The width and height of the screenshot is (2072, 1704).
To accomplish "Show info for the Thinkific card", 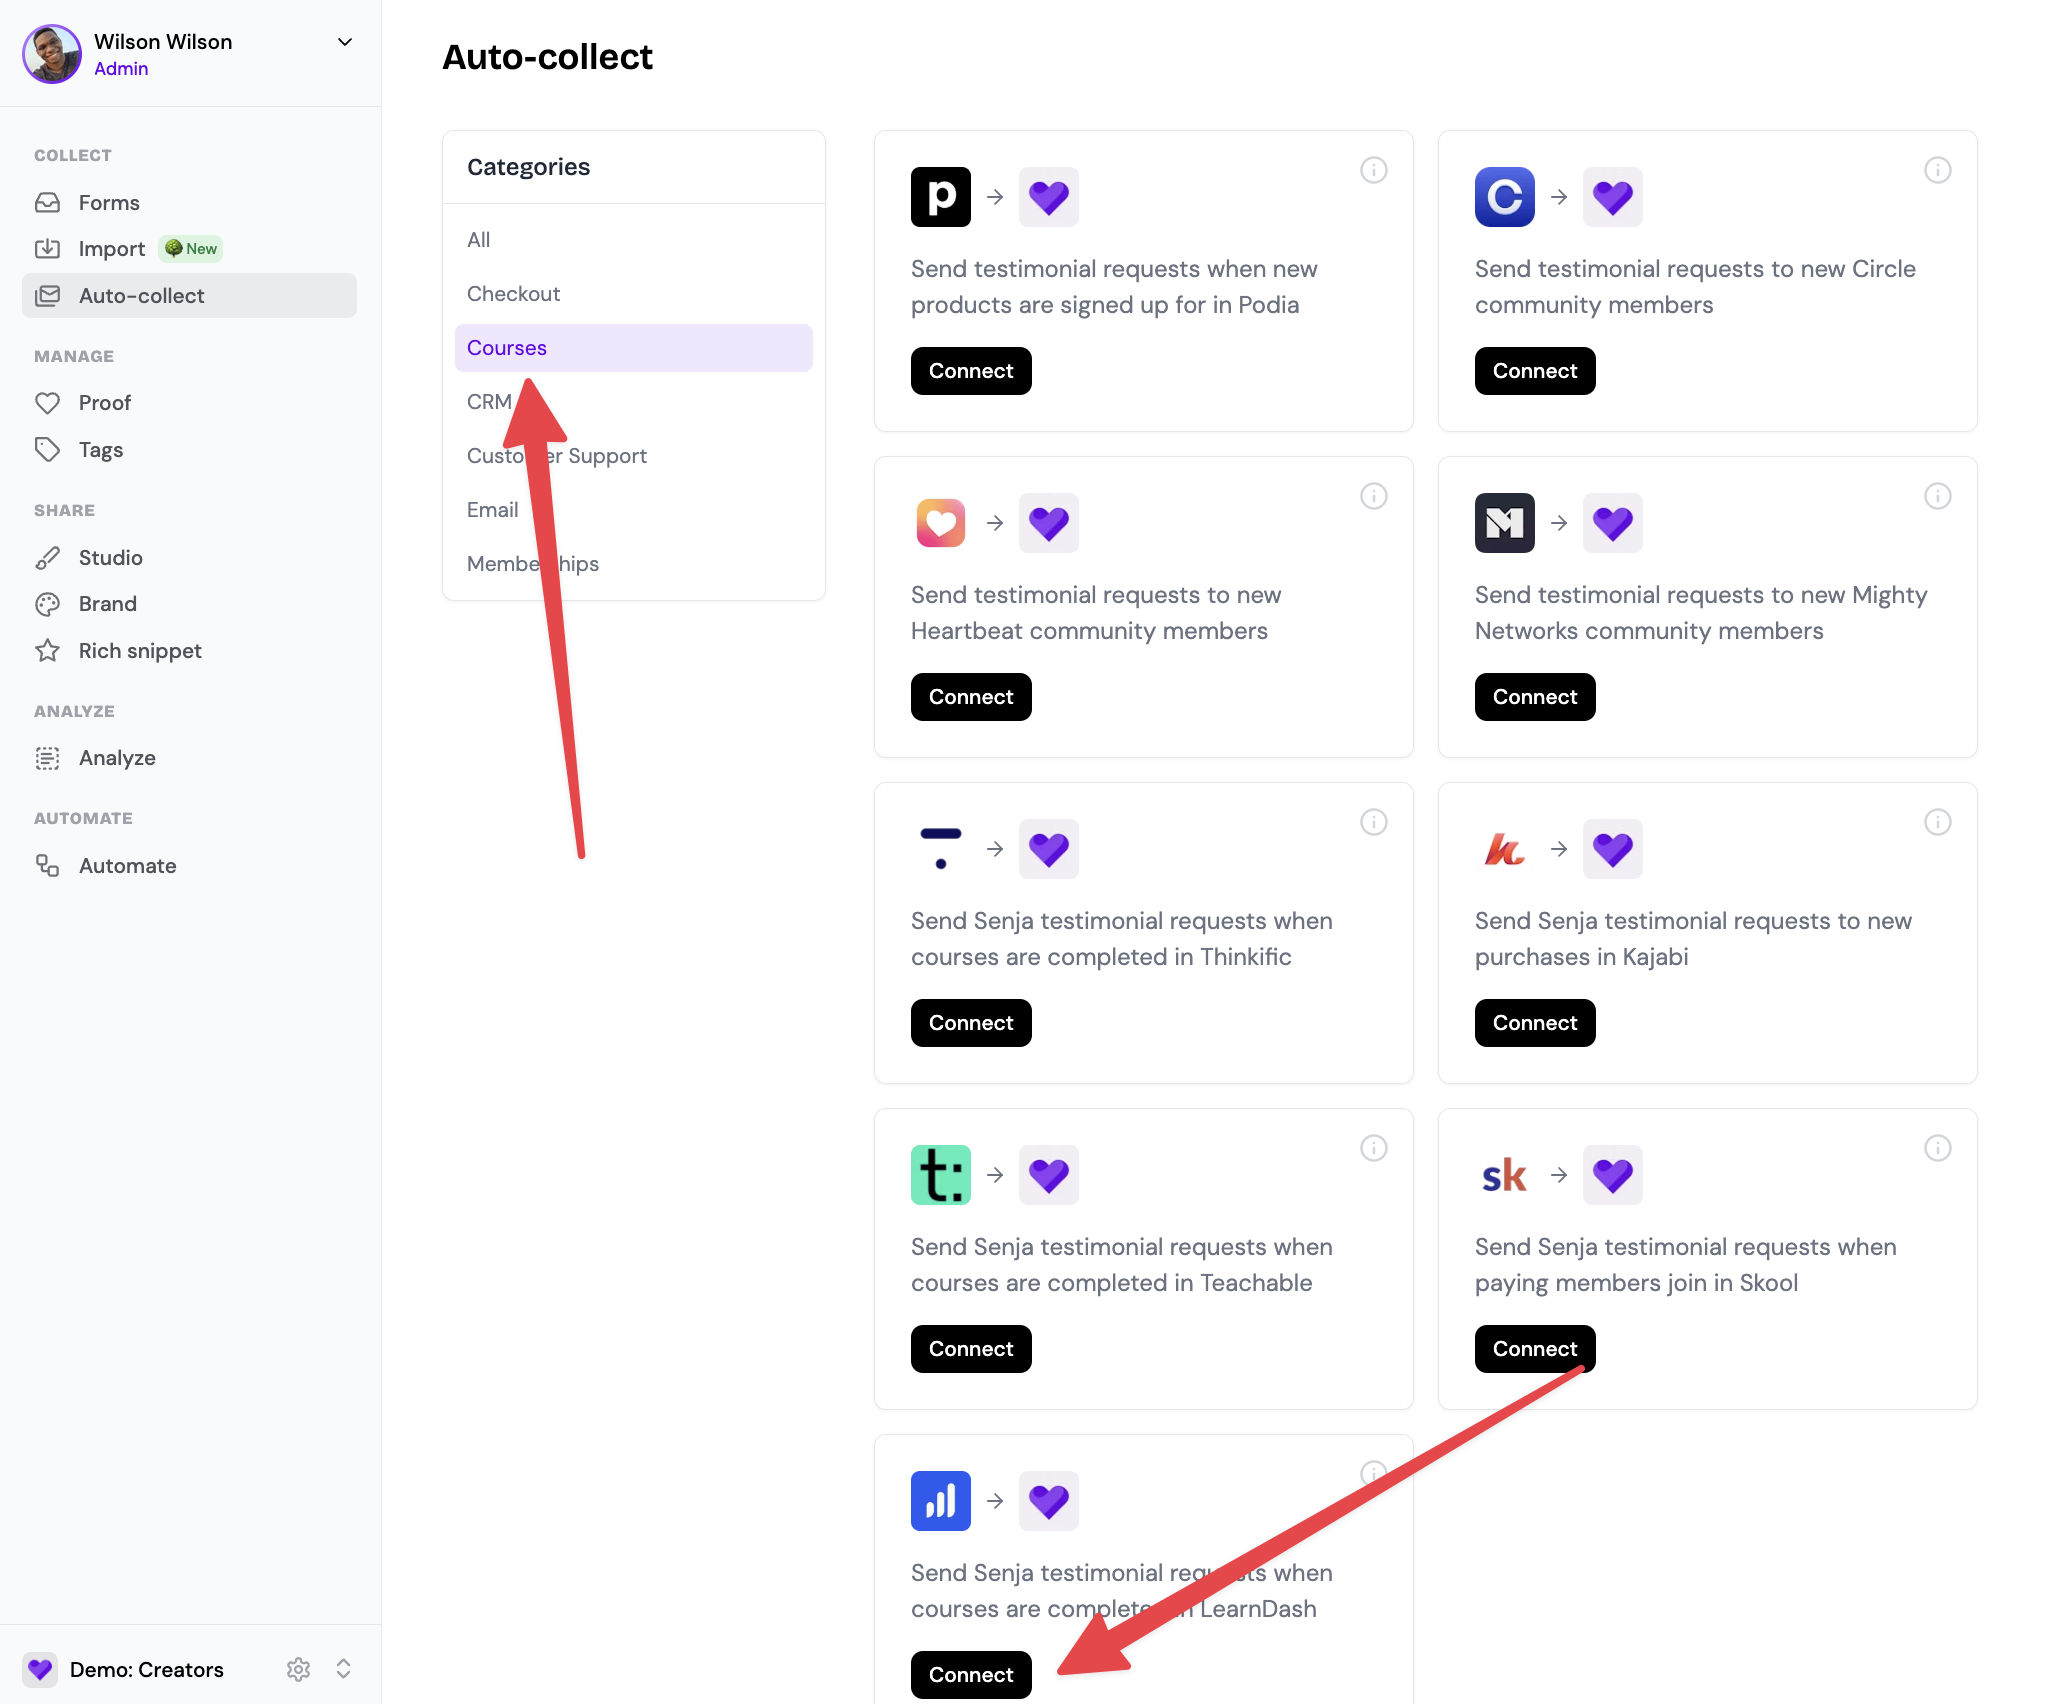I will pyautogui.click(x=1374, y=822).
